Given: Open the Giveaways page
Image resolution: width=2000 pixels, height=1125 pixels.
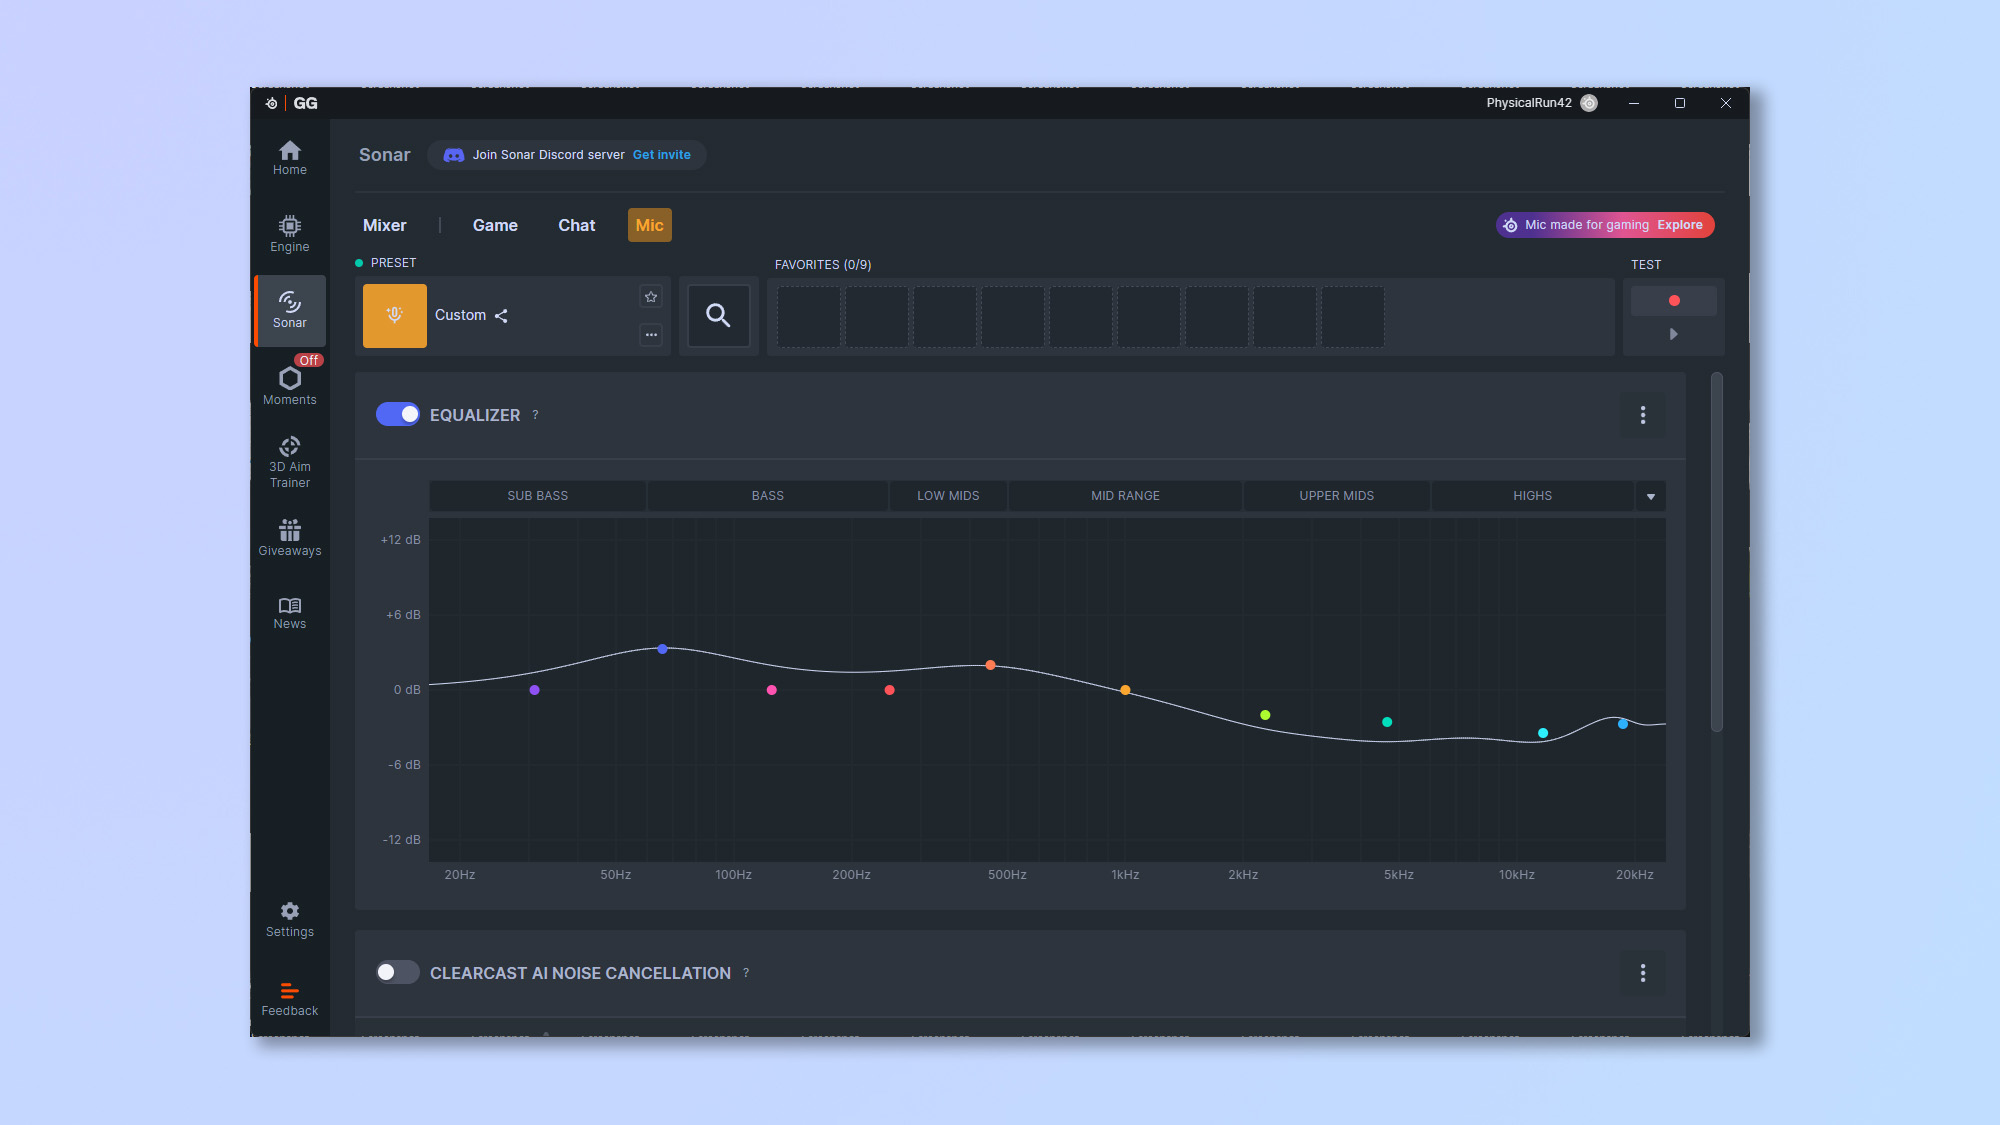Looking at the screenshot, I should pyautogui.click(x=289, y=537).
